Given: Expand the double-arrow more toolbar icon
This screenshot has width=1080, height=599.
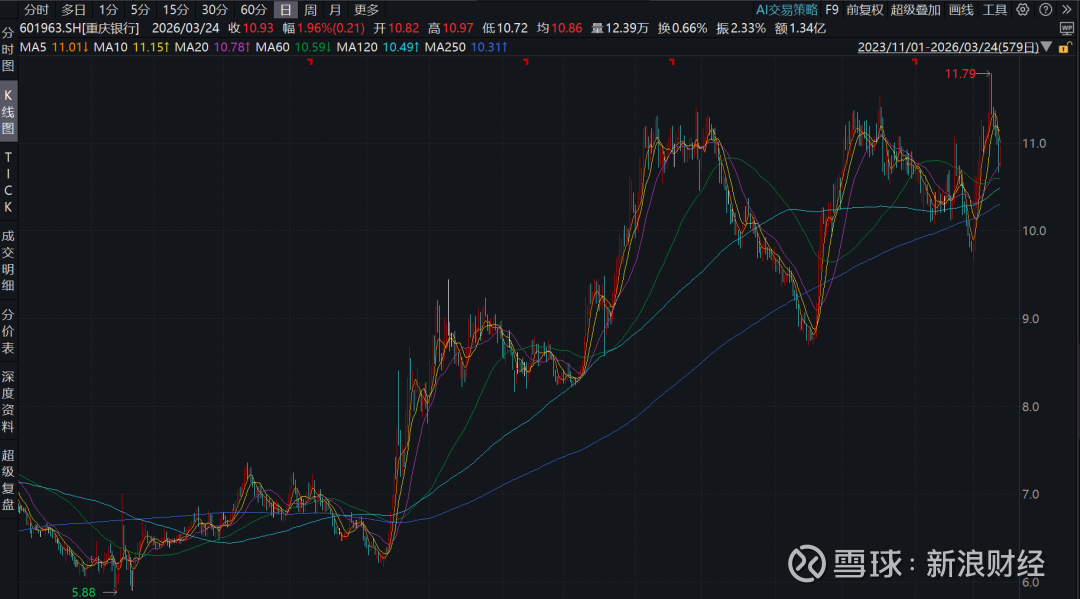Looking at the screenshot, I should click(1066, 10).
